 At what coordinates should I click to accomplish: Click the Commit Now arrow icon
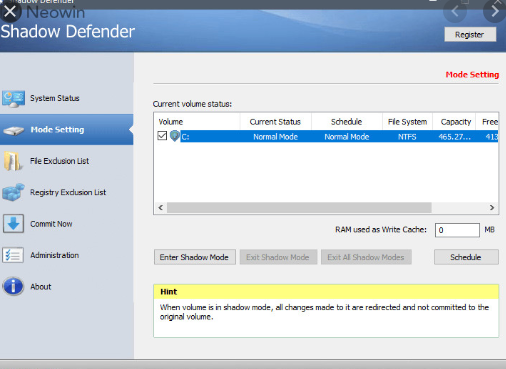[13, 223]
